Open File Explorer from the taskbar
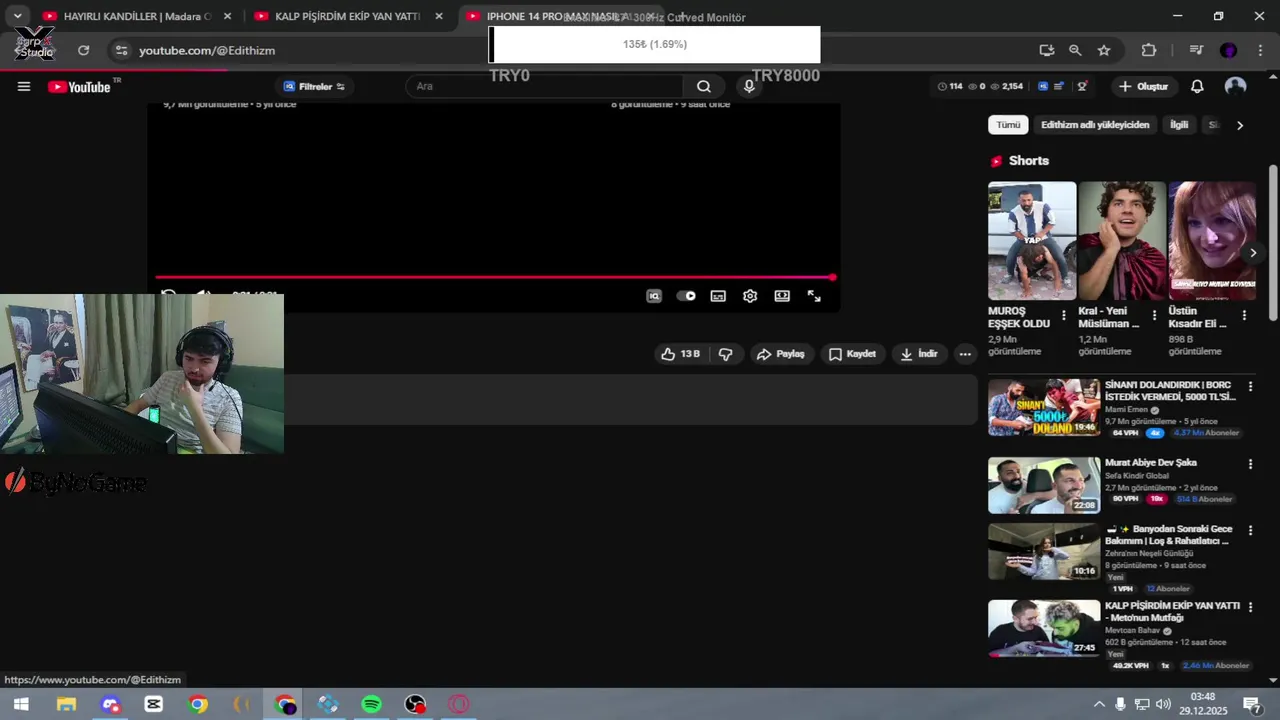 click(66, 704)
